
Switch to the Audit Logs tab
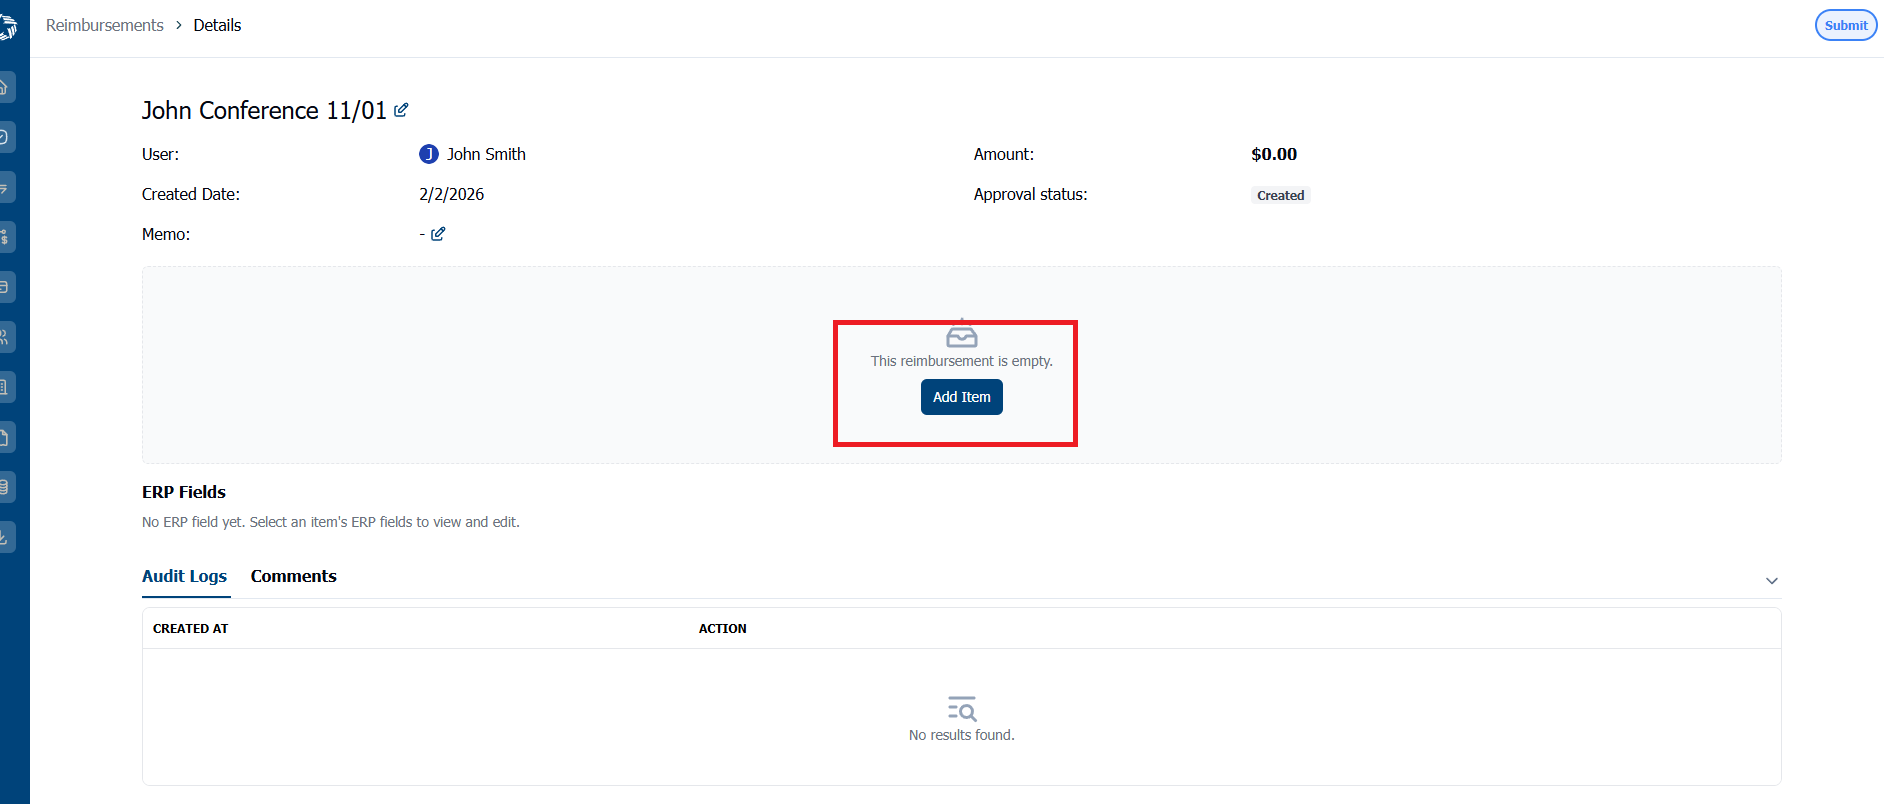pos(185,576)
